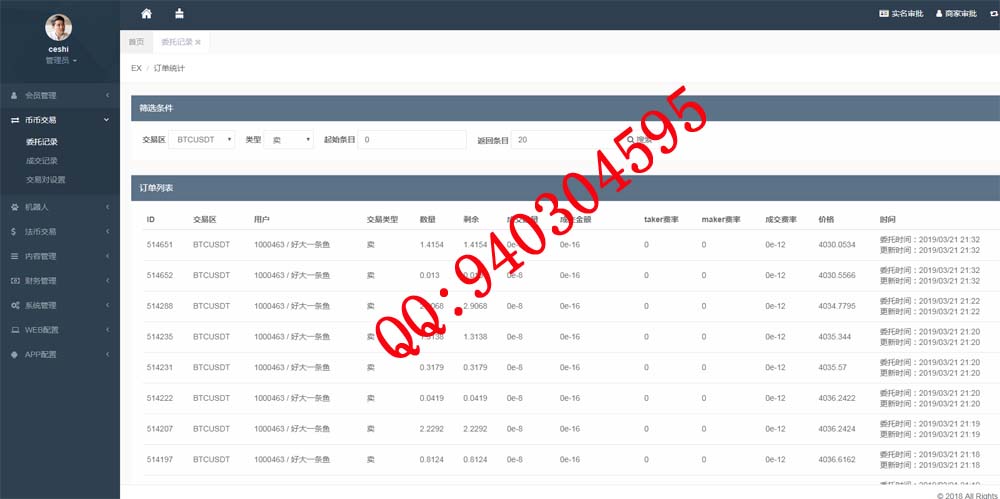The height and width of the screenshot is (499, 1000).
Task: Click the home icon in top bar
Action: [147, 14]
